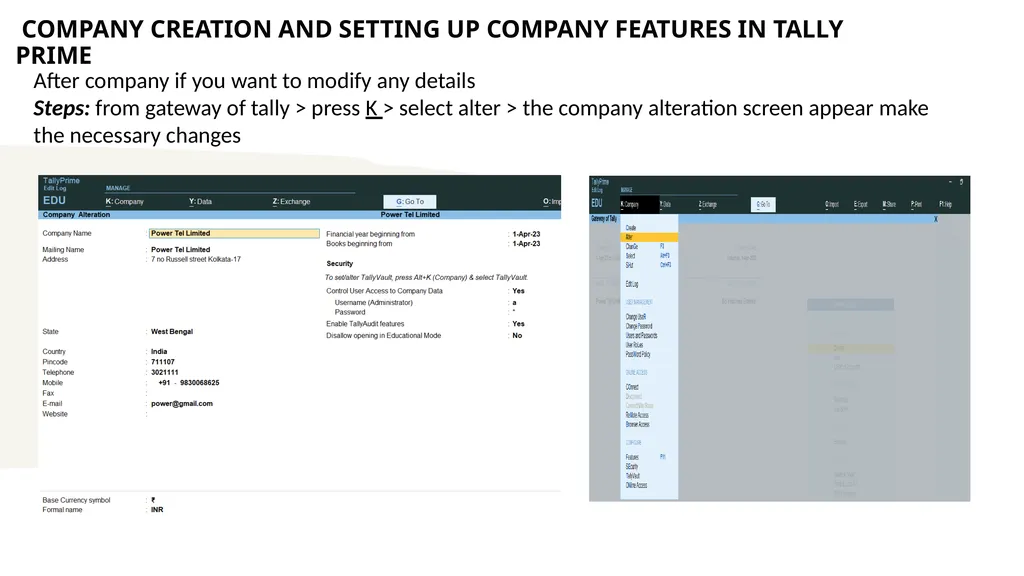Select Change Password in the Company menu
Image resolution: width=1024 pixels, height=576 pixels.
[639, 326]
